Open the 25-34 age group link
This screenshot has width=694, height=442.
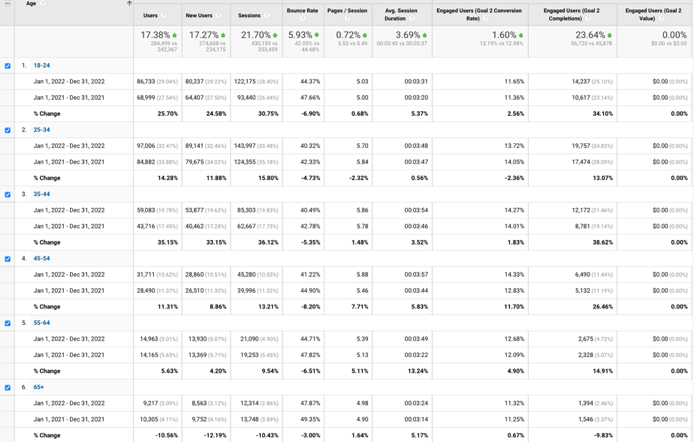click(41, 130)
